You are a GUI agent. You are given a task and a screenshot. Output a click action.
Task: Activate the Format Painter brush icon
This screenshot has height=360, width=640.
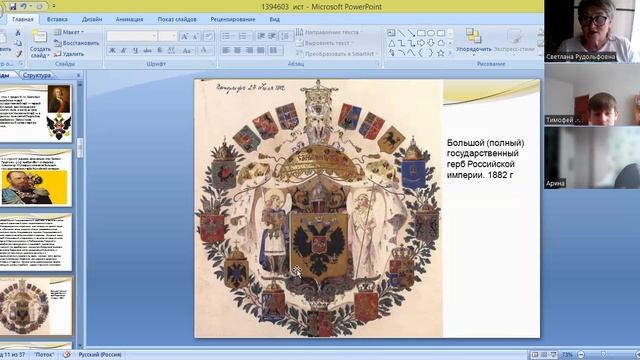pyautogui.click(x=18, y=53)
